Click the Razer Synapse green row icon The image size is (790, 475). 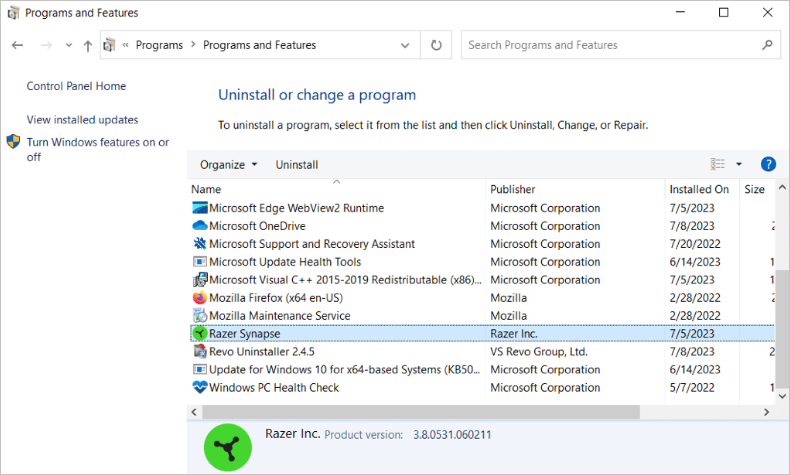click(200, 333)
